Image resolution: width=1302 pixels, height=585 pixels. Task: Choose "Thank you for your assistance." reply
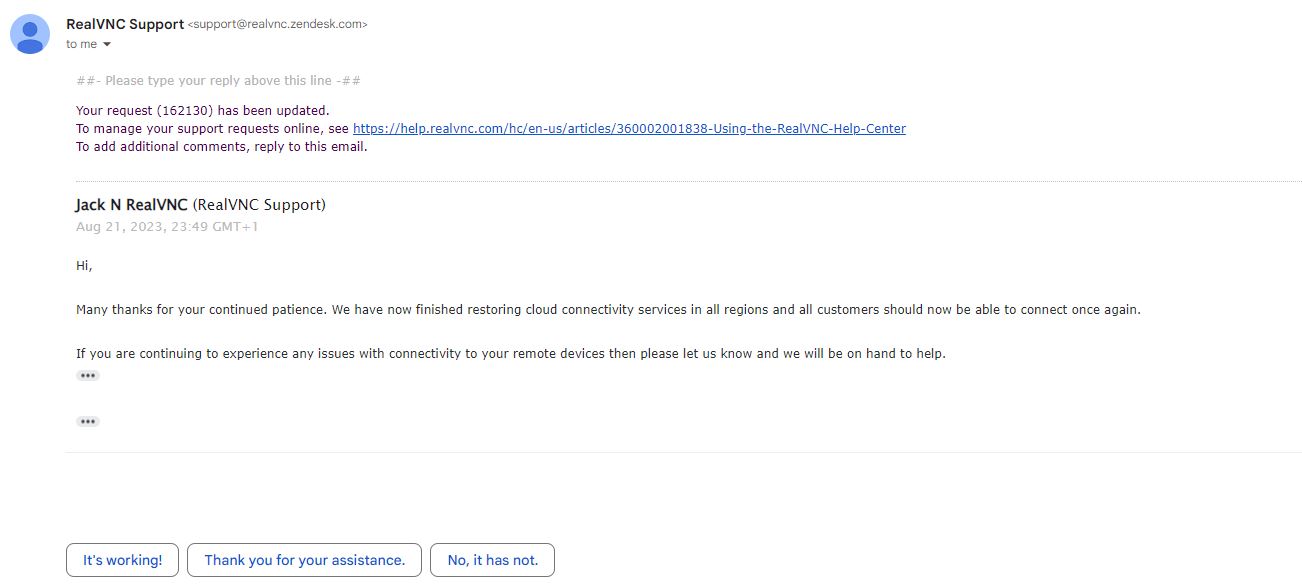click(304, 560)
